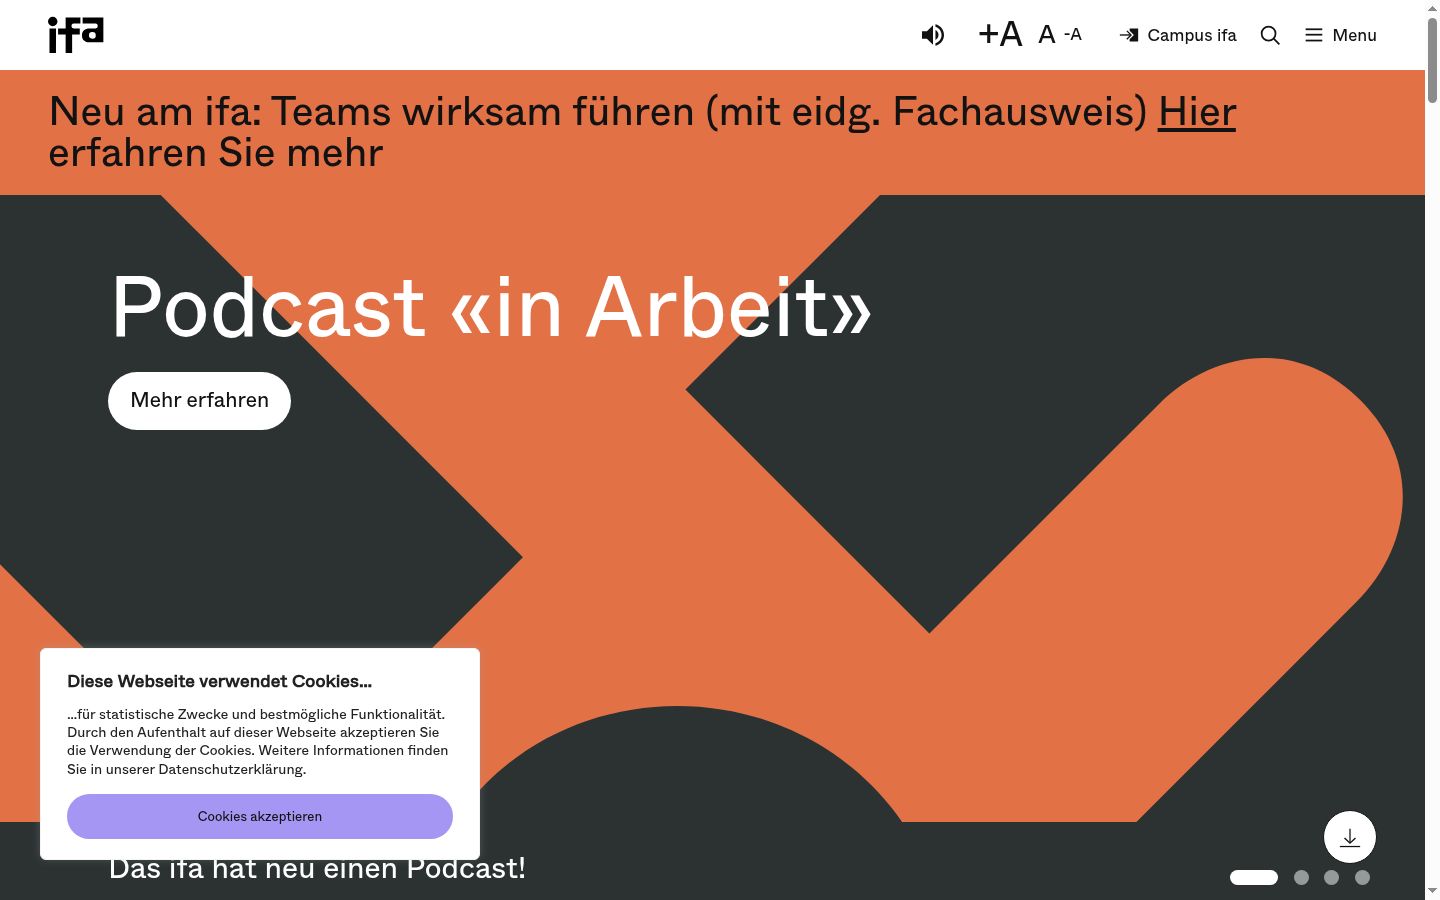Click the round download arrow button
This screenshot has height=900, width=1440.
(1350, 837)
